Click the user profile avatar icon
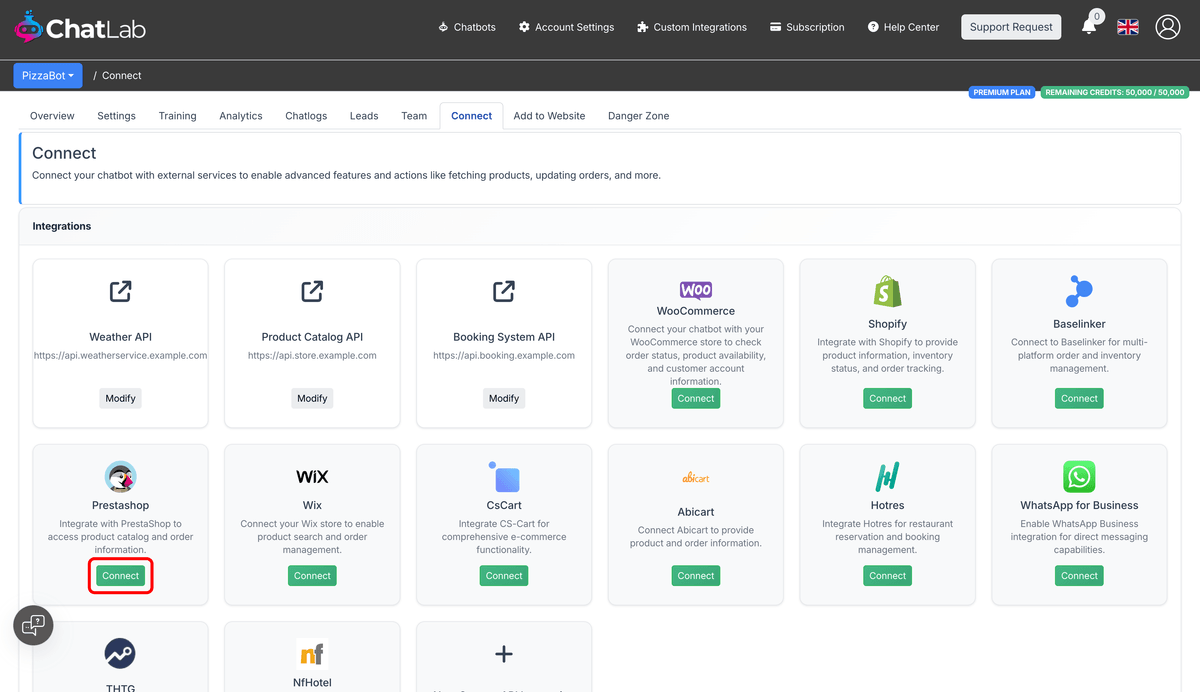Screen dimensions: 1200x692 click(1168, 27)
